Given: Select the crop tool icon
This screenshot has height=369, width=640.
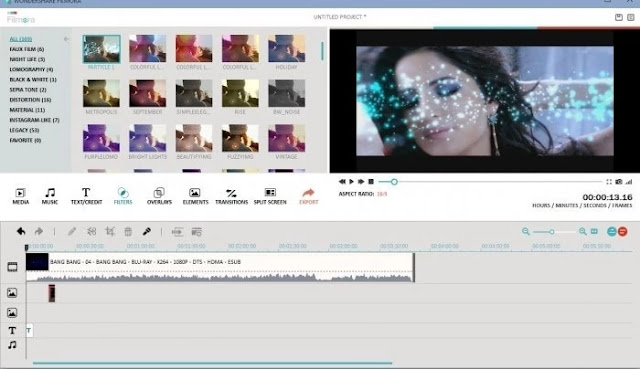Looking at the screenshot, I should pos(110,231).
